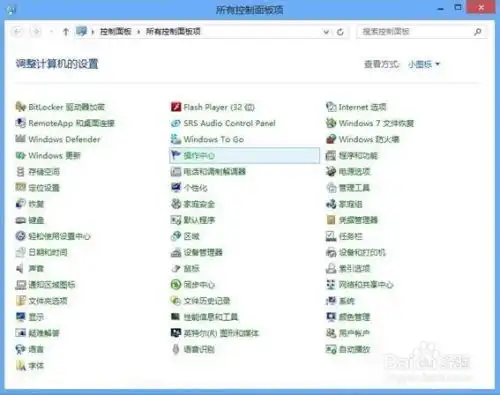Open the 疑难解答 link
This screenshot has height=395, width=500.
[x=44, y=333]
